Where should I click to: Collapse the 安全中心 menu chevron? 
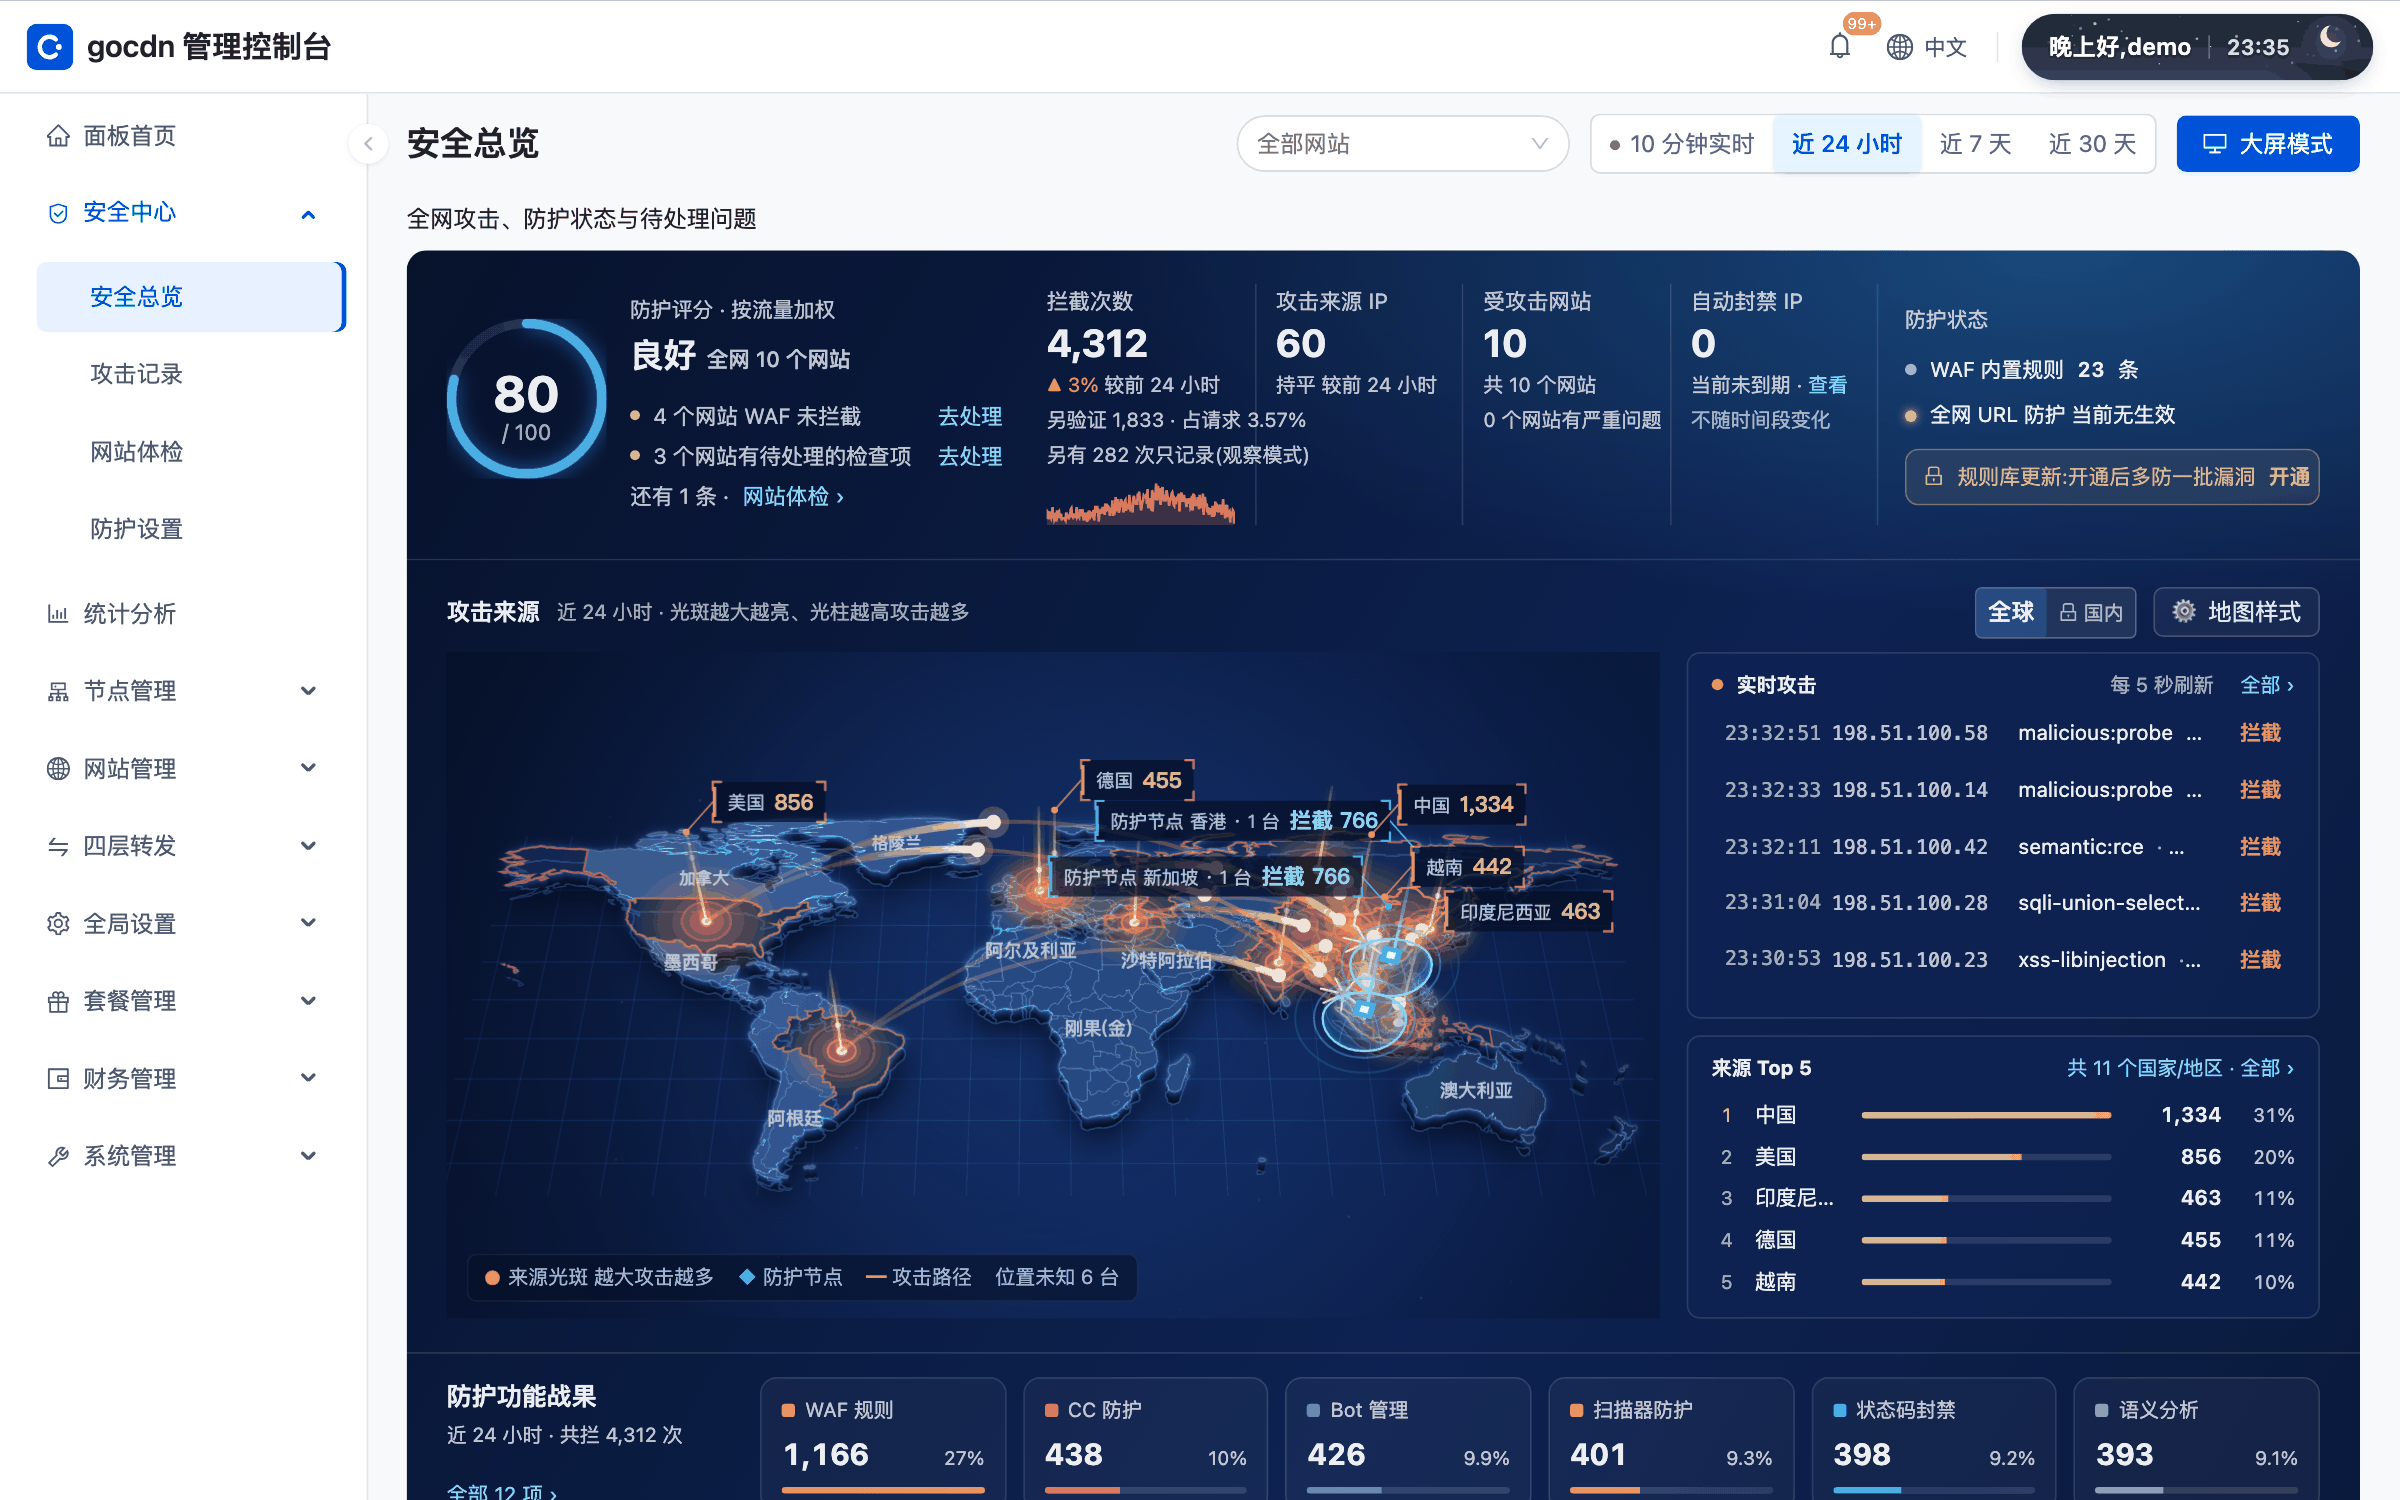pyautogui.click(x=308, y=214)
